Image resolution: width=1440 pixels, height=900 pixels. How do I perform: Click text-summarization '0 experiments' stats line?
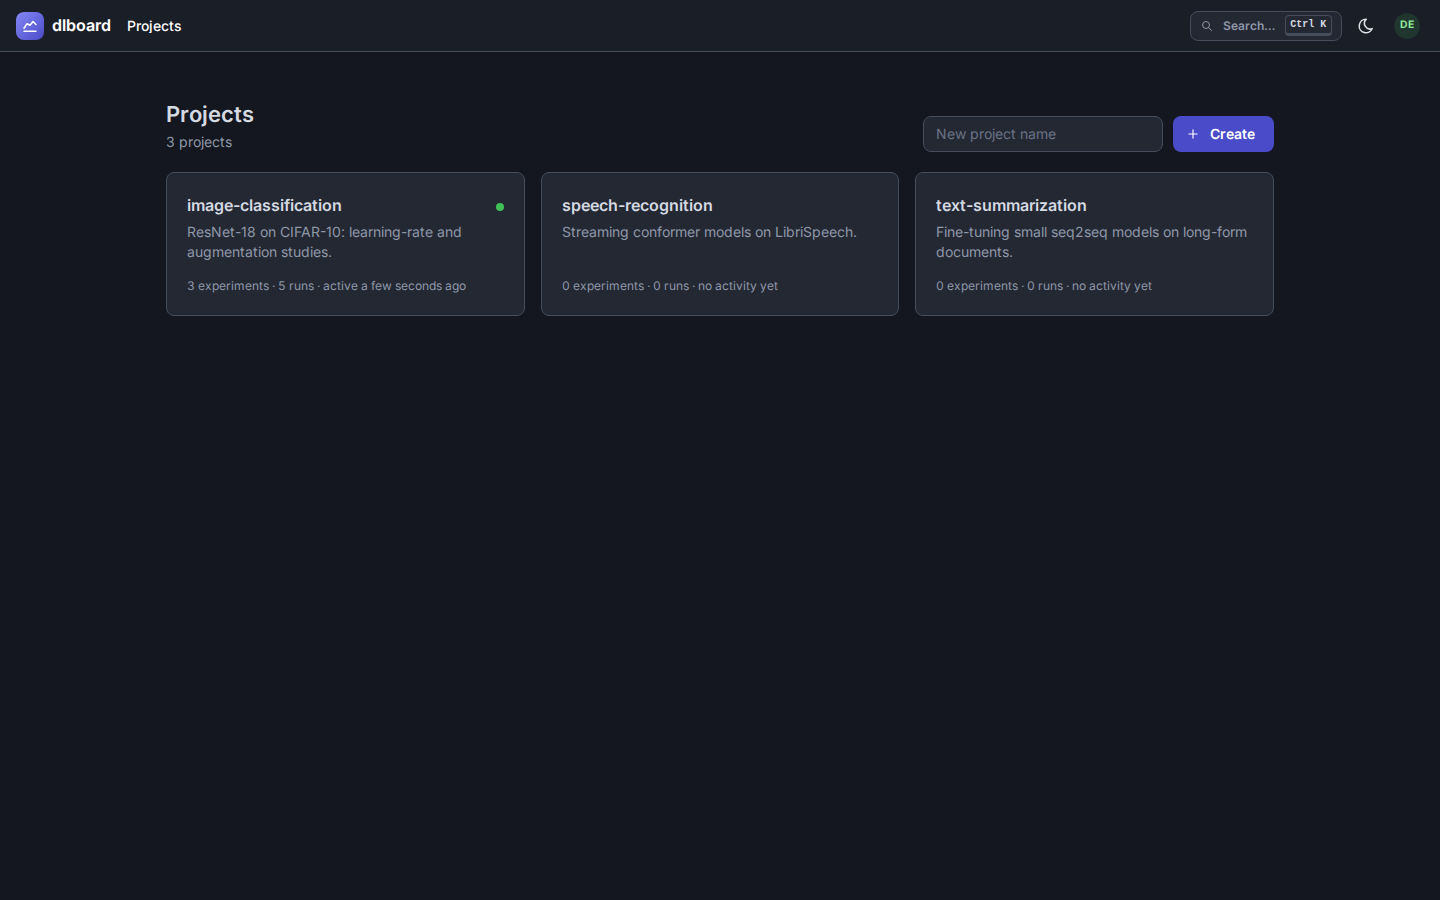coord(1044,286)
